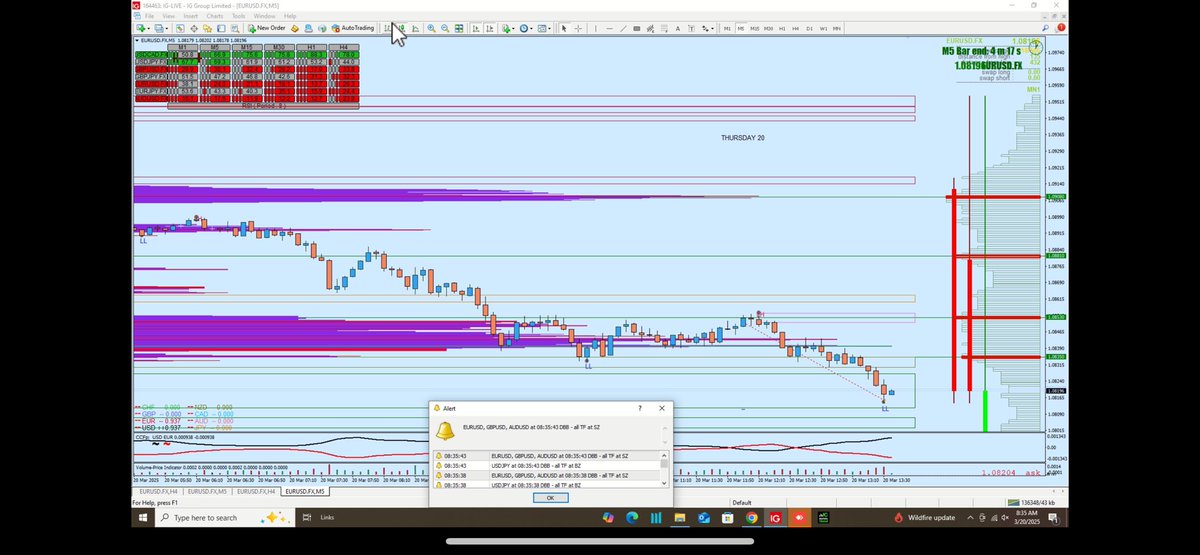Open the Charts menu
The width and height of the screenshot is (1200, 555).
tap(215, 16)
